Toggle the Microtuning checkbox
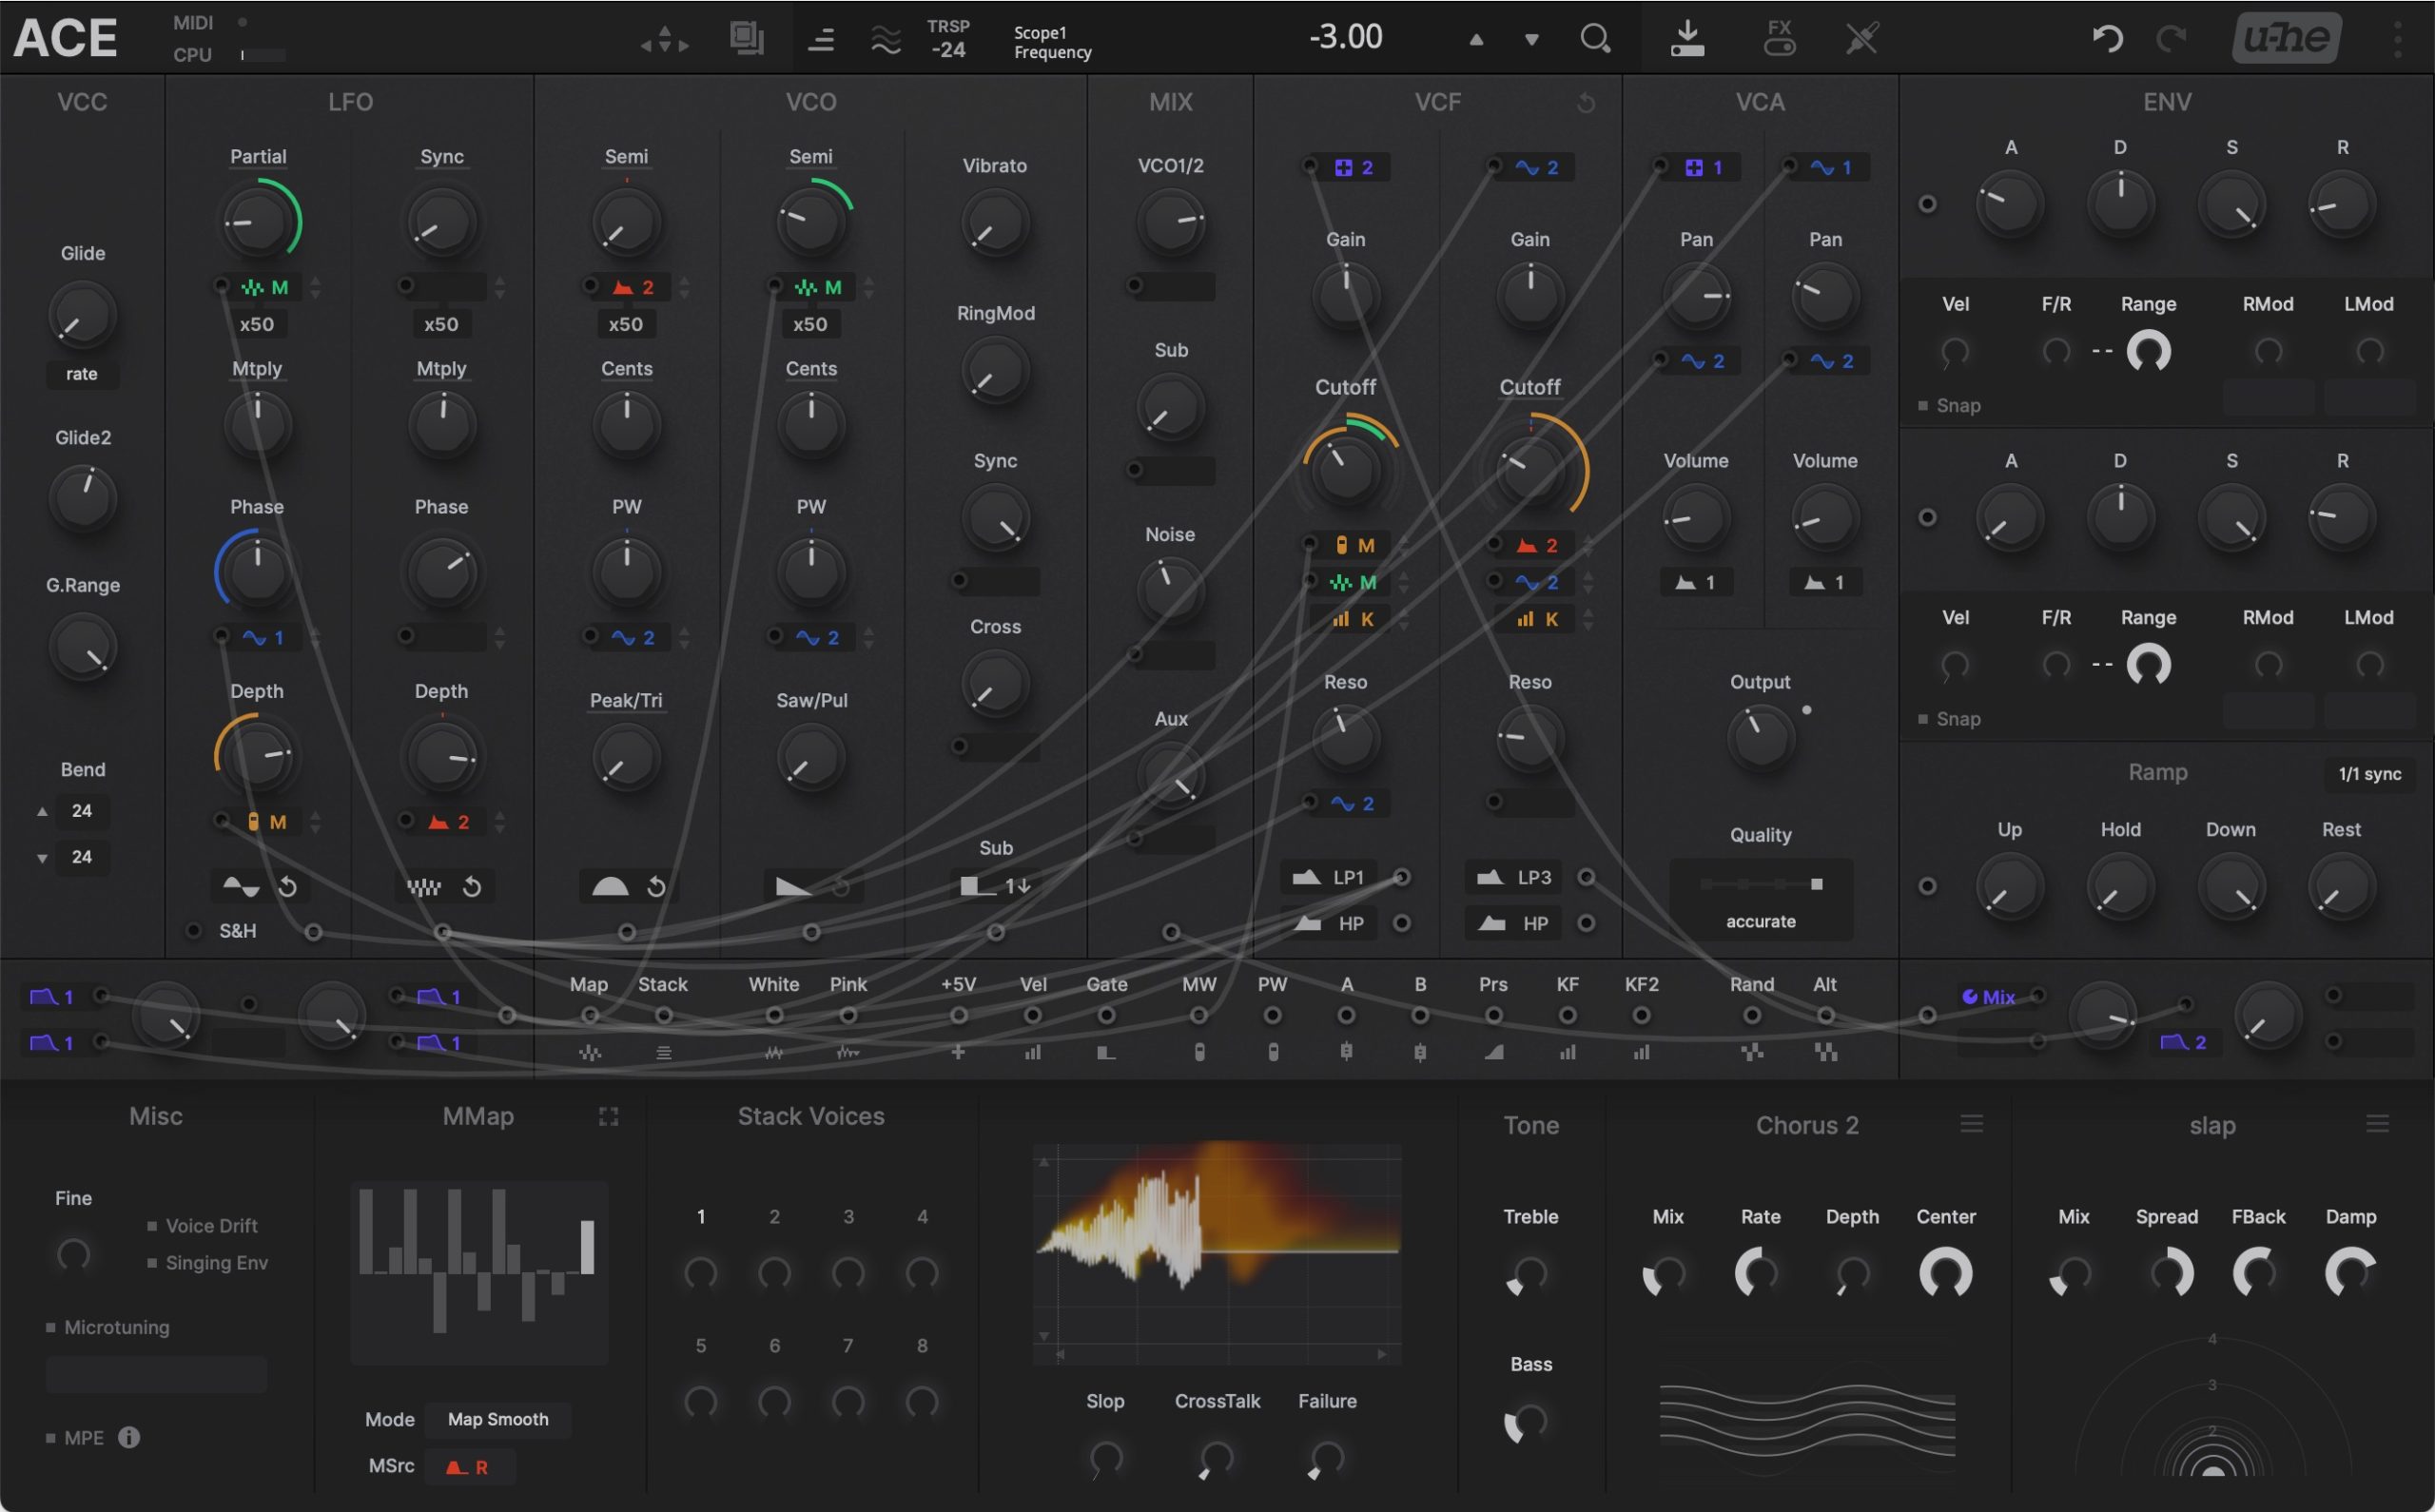 pos(107,1327)
